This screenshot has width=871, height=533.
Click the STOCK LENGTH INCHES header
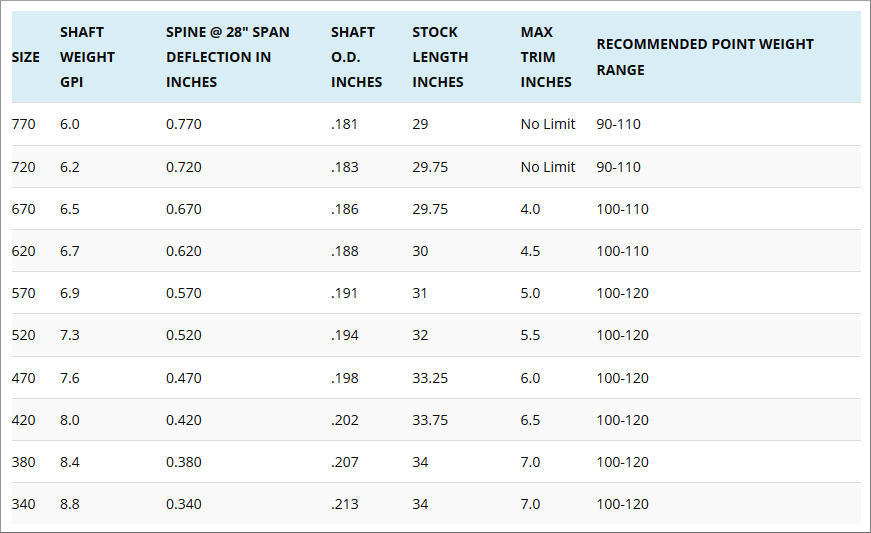440,57
